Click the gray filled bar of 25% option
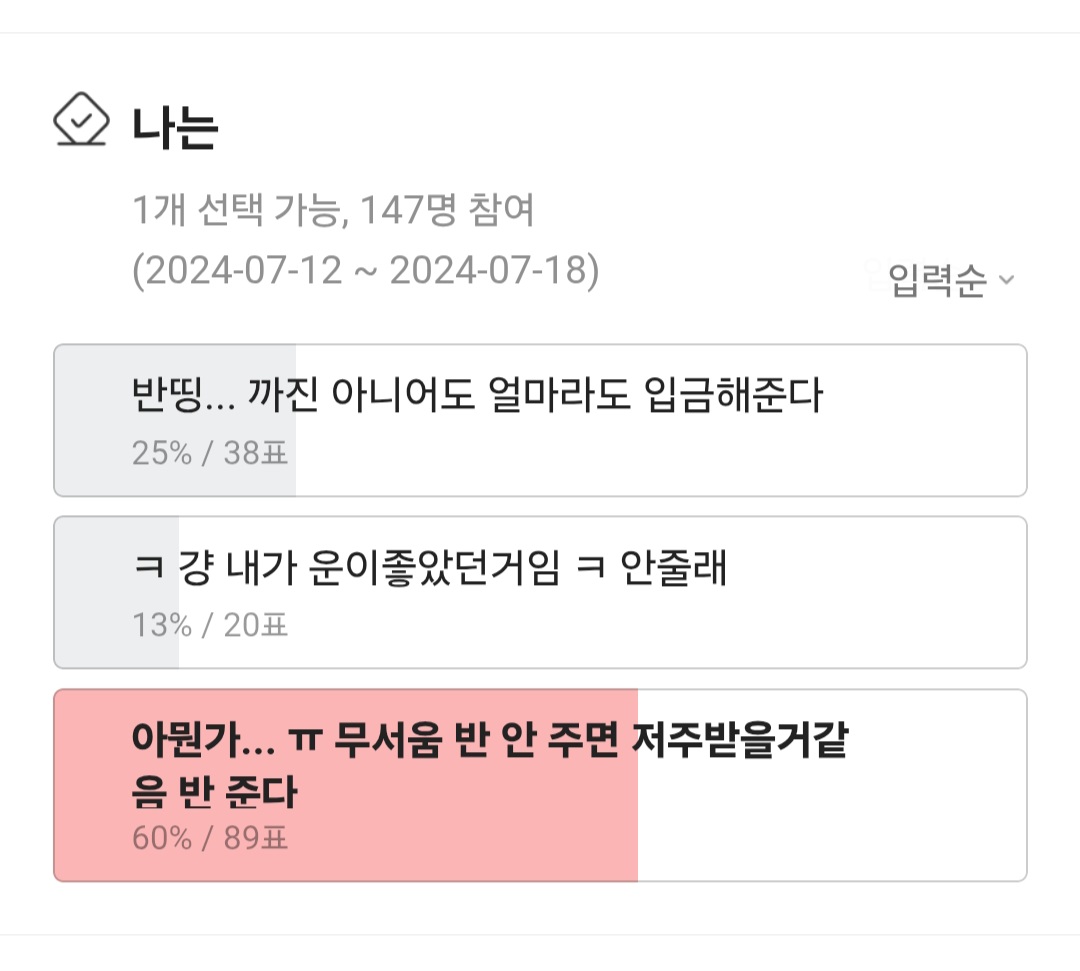The image size is (1080, 971). (x=175, y=420)
